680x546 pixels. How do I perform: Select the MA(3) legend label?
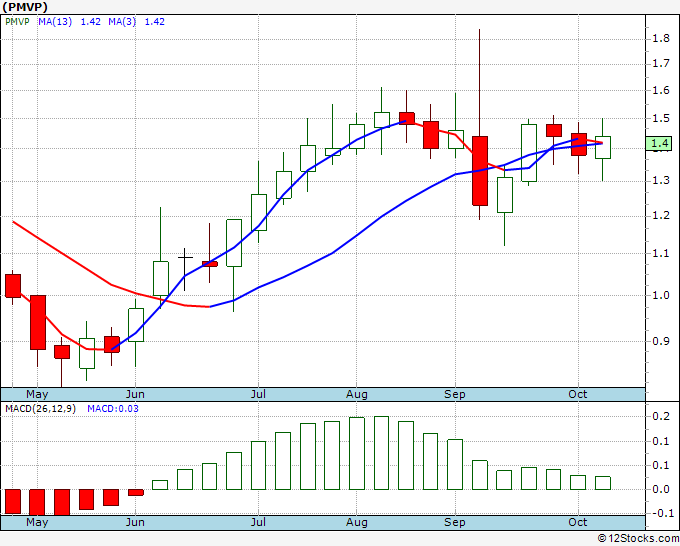(x=122, y=22)
